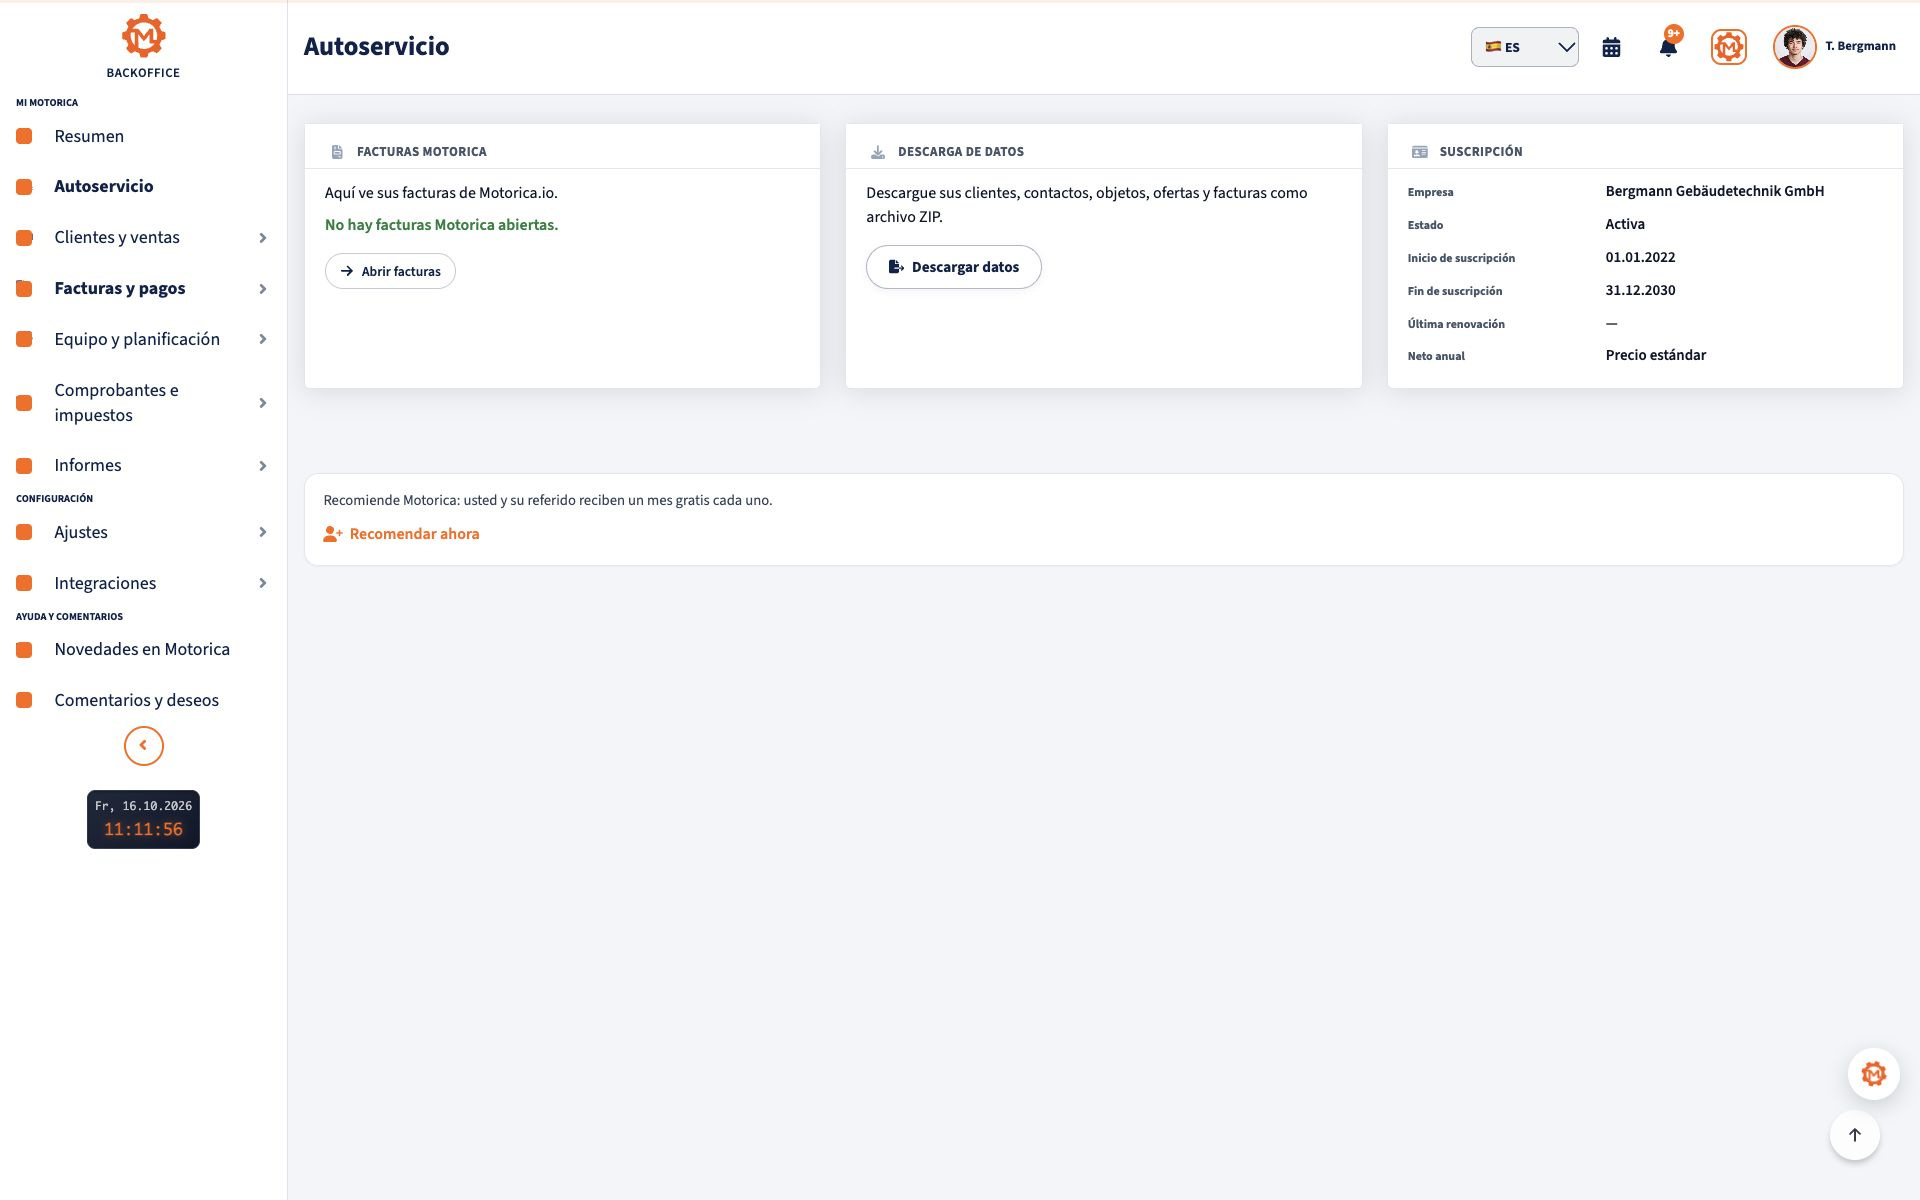The height and width of the screenshot is (1200, 1920).
Task: Open Novedades en Motorica menu item
Action: point(143,650)
